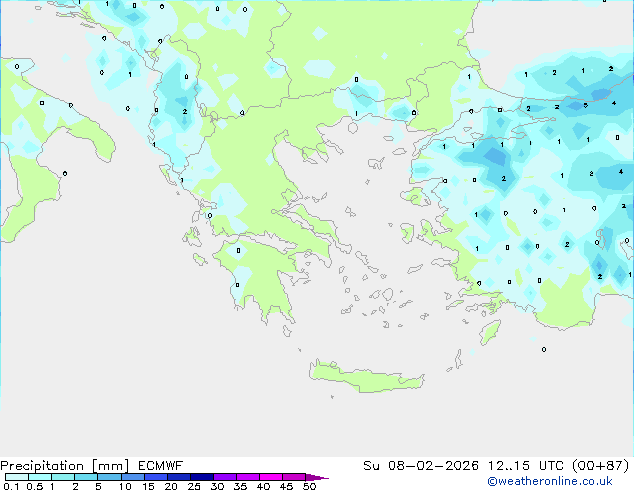The image size is (634, 490).
Task: Click the island of Crete on the map
Action: (x=366, y=378)
